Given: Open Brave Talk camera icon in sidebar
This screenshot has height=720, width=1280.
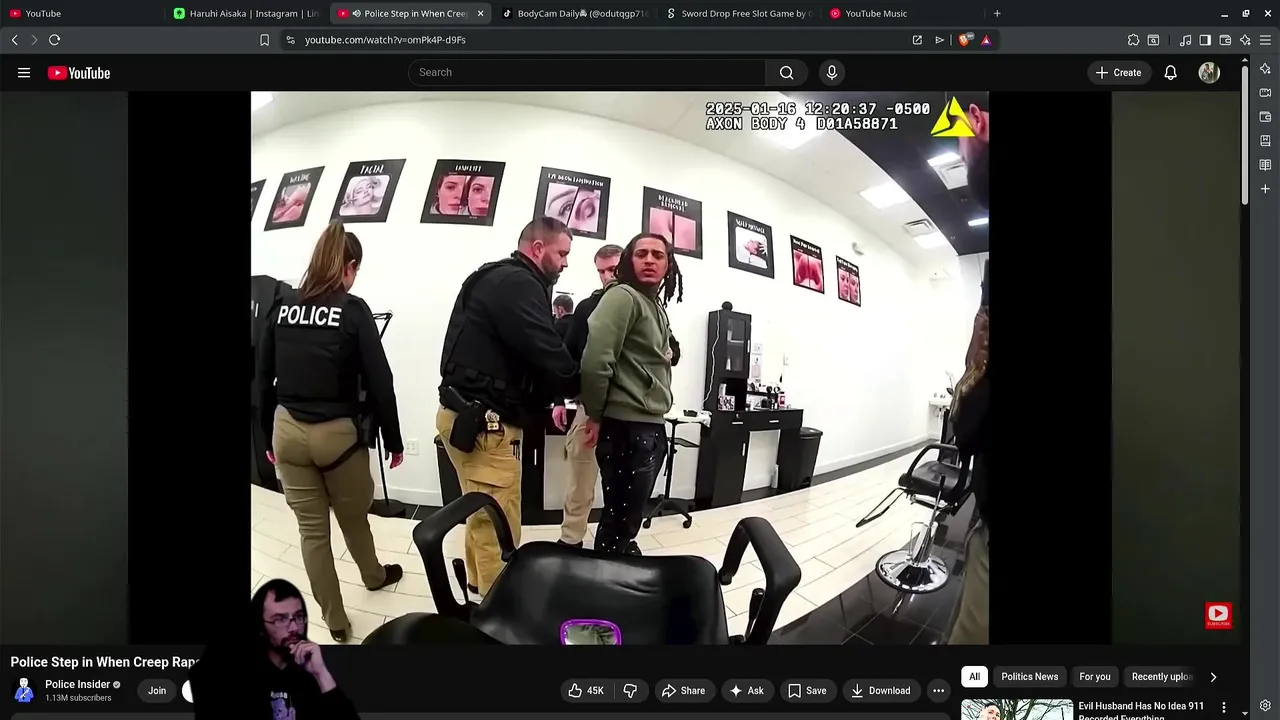Looking at the screenshot, I should pyautogui.click(x=1265, y=93).
